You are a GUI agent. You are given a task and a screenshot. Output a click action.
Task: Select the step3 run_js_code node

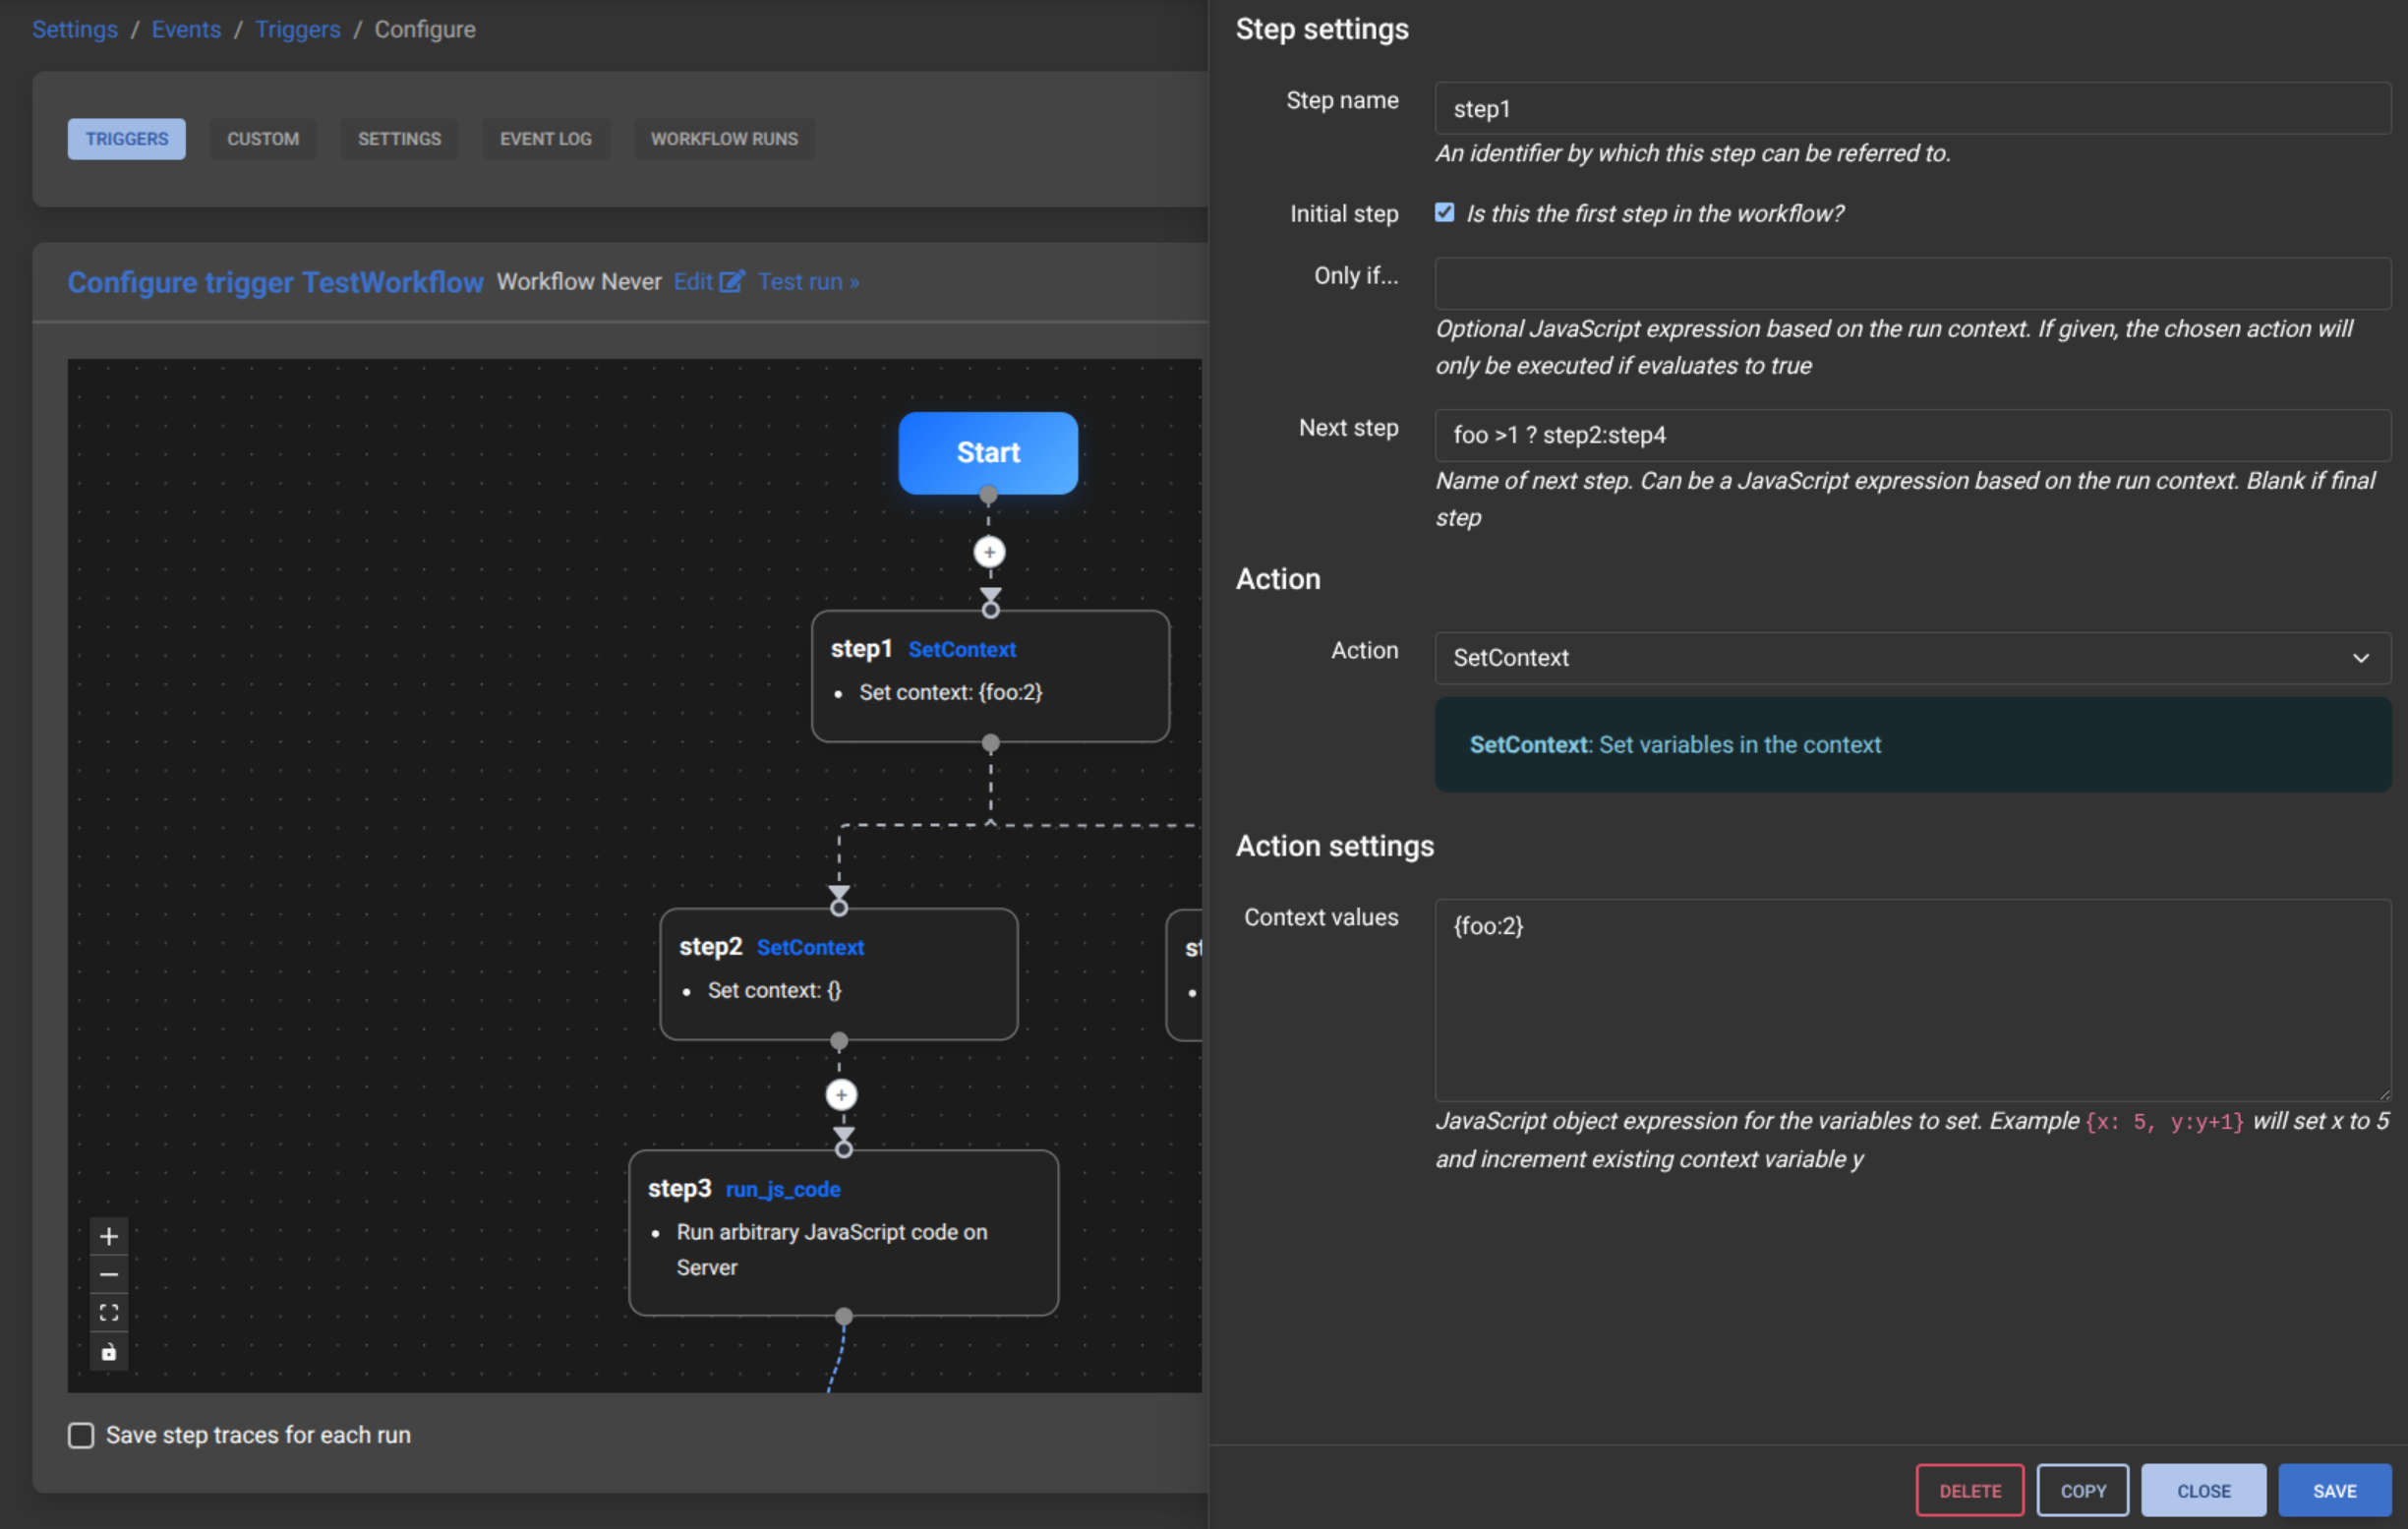click(843, 1232)
